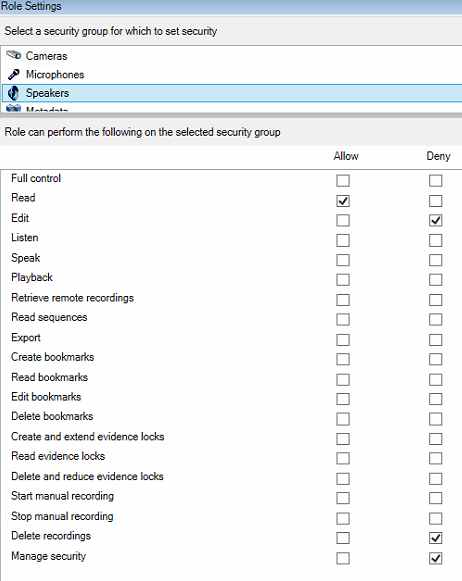
Task: Uncheck Deny for Edit permission
Action: [435, 220]
